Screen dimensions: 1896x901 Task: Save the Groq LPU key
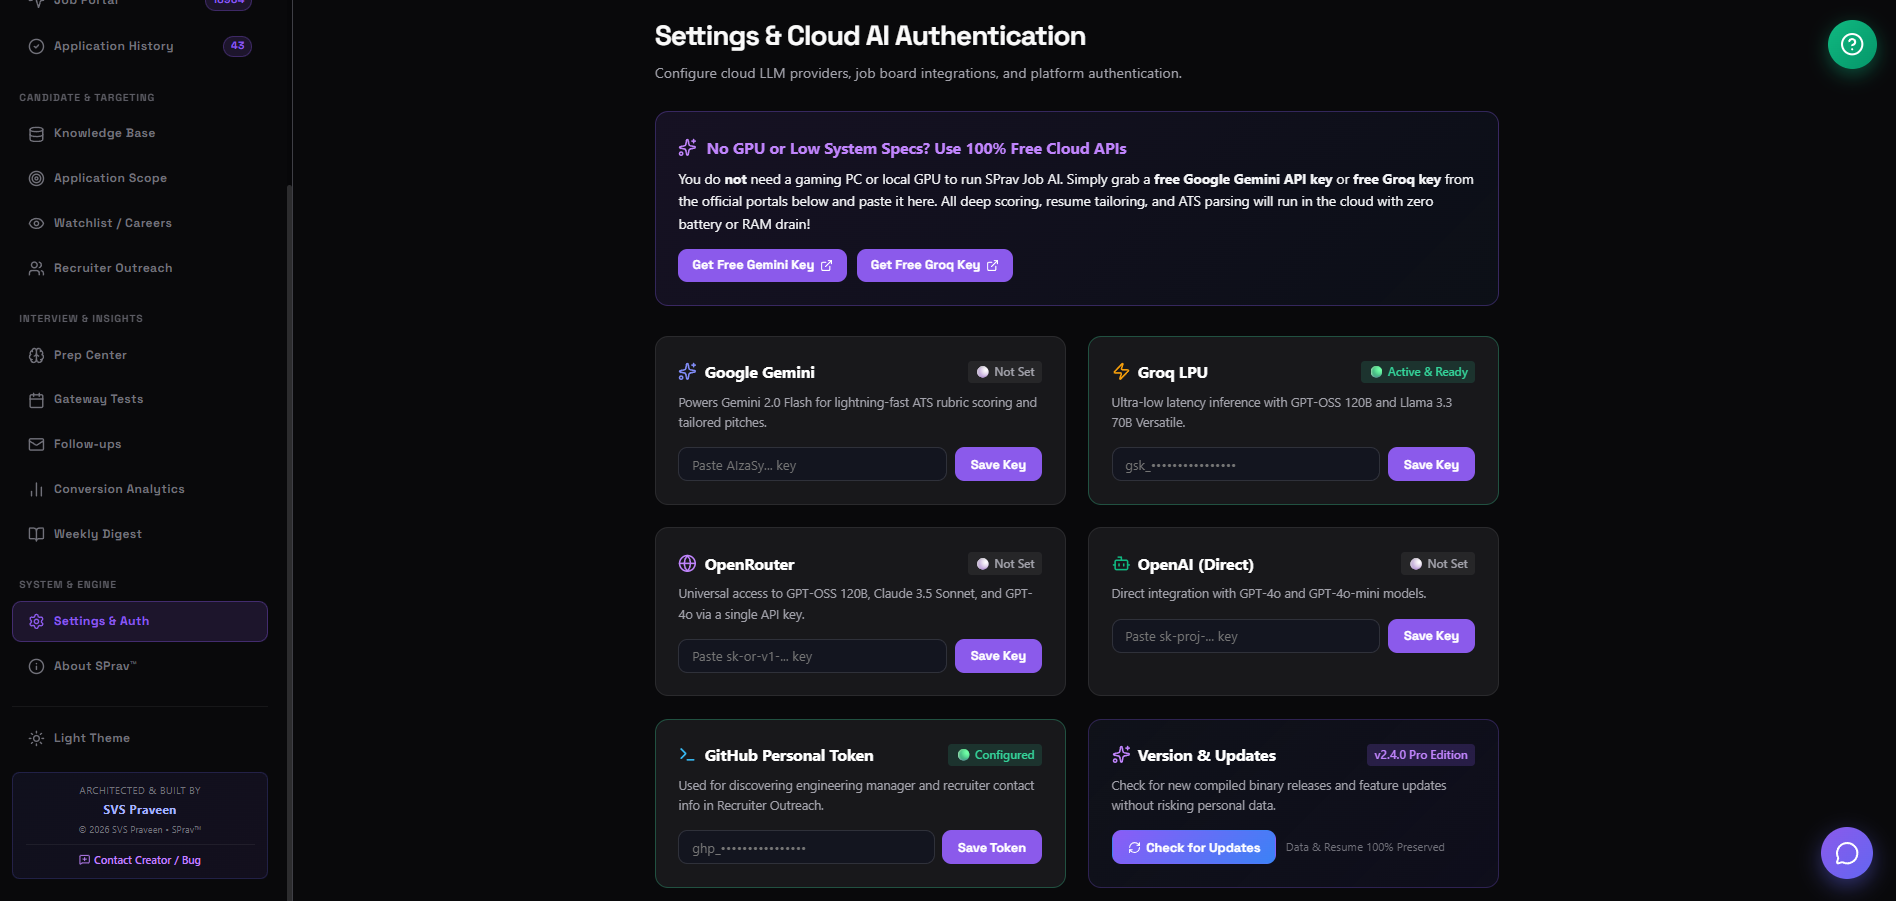coord(1431,465)
